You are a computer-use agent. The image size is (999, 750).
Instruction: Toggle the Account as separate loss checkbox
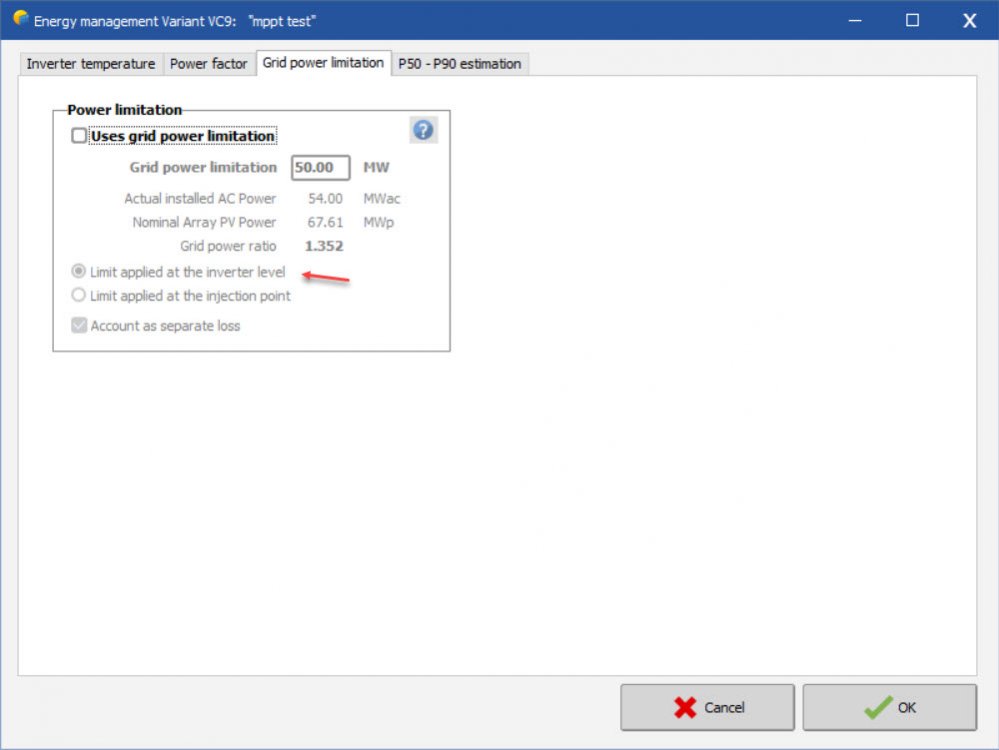click(x=79, y=325)
